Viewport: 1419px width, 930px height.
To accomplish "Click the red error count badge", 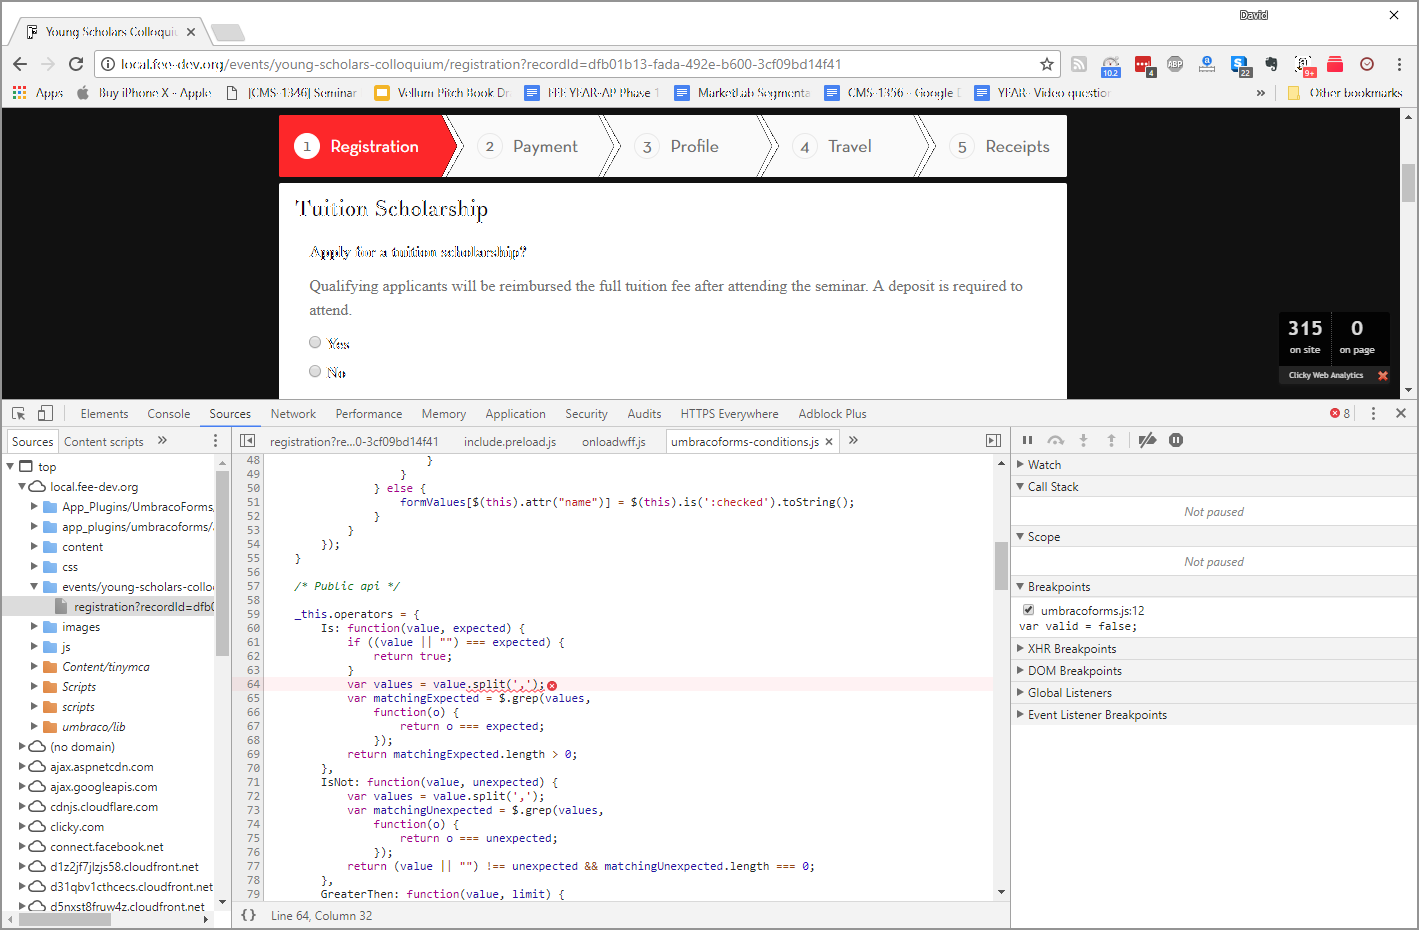I will pyautogui.click(x=1340, y=413).
